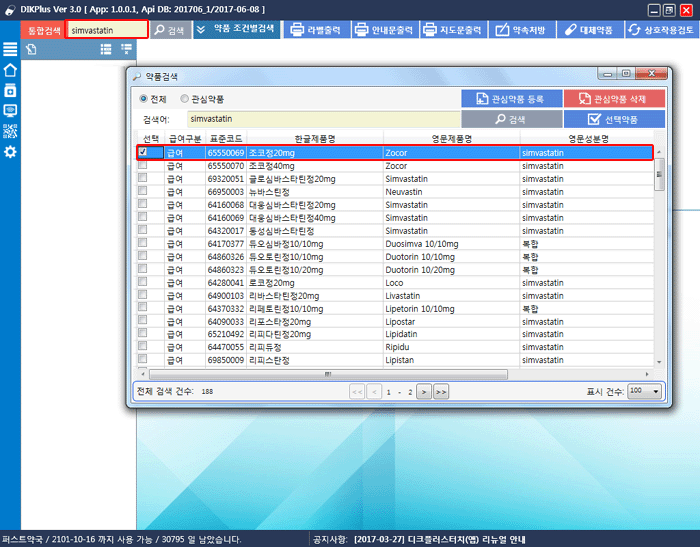This screenshot has width=700, height=547.
Task: Open 대체약품 pill button
Action: pos(590,30)
